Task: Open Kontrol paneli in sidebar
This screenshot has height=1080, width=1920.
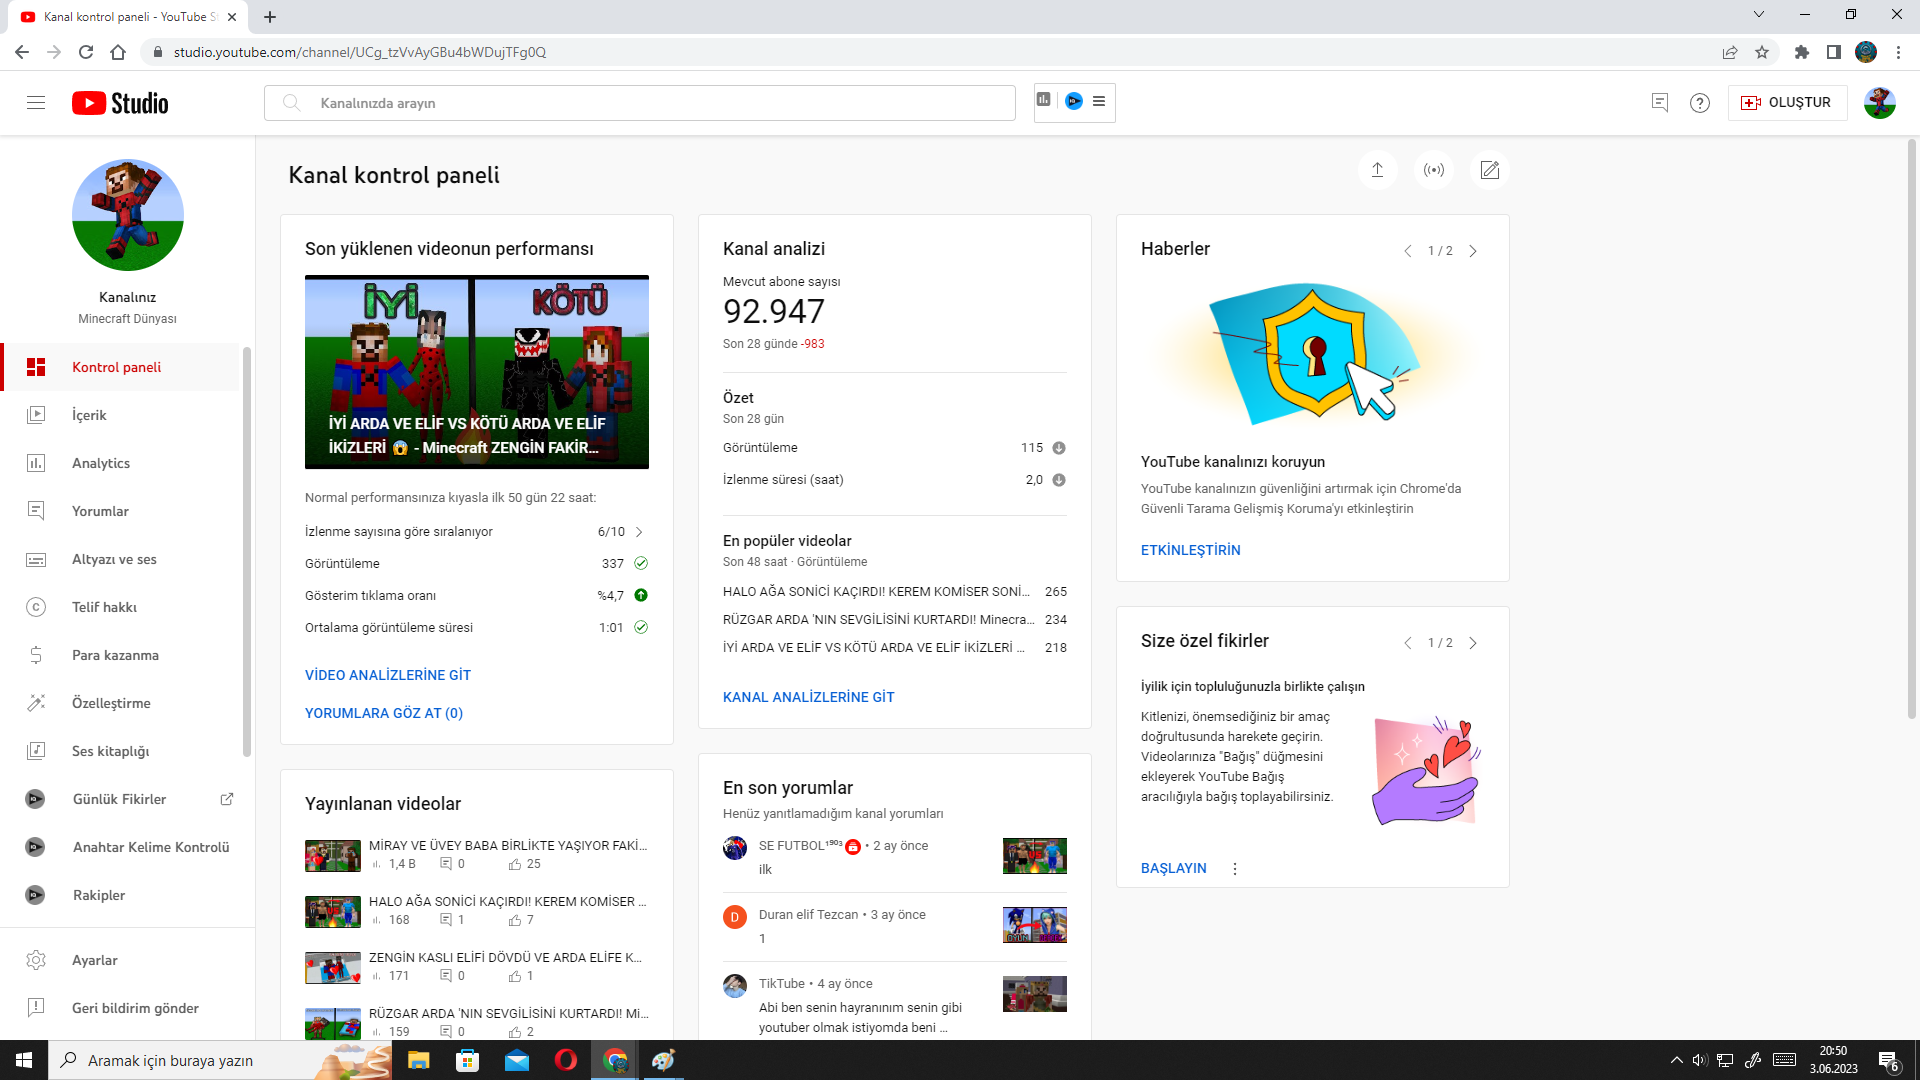Action: tap(122, 367)
